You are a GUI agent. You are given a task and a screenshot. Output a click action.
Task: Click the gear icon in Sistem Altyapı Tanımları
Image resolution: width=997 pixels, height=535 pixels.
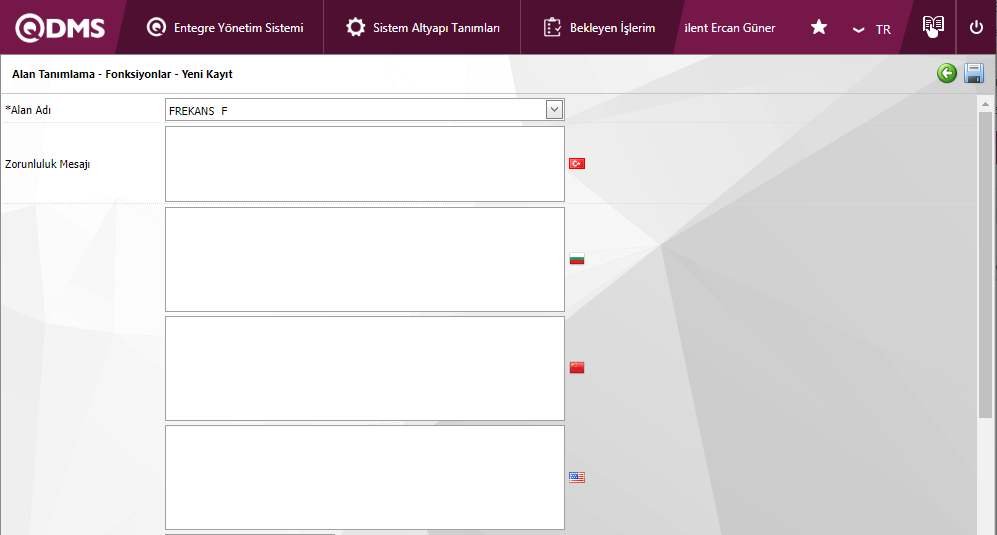tap(355, 27)
